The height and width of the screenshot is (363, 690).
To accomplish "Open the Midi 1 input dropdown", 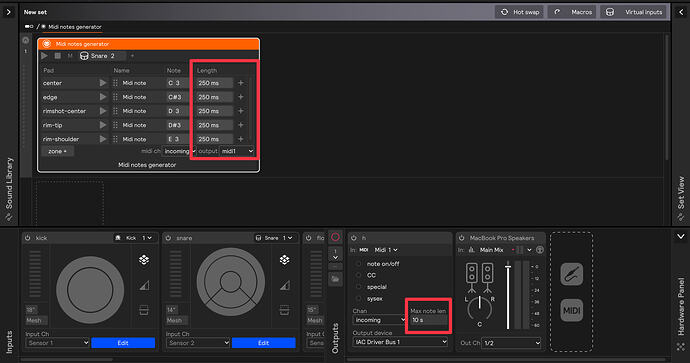I will [x=386, y=250].
